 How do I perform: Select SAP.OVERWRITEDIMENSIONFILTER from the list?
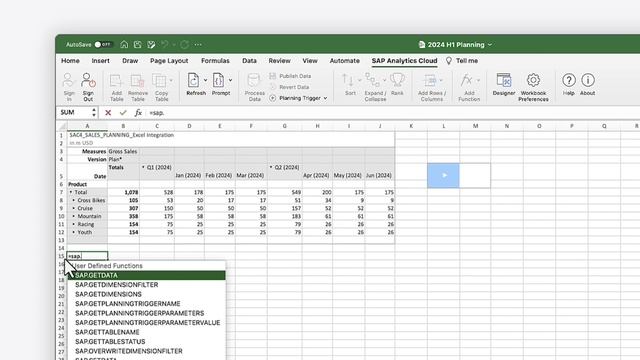pos(147,351)
